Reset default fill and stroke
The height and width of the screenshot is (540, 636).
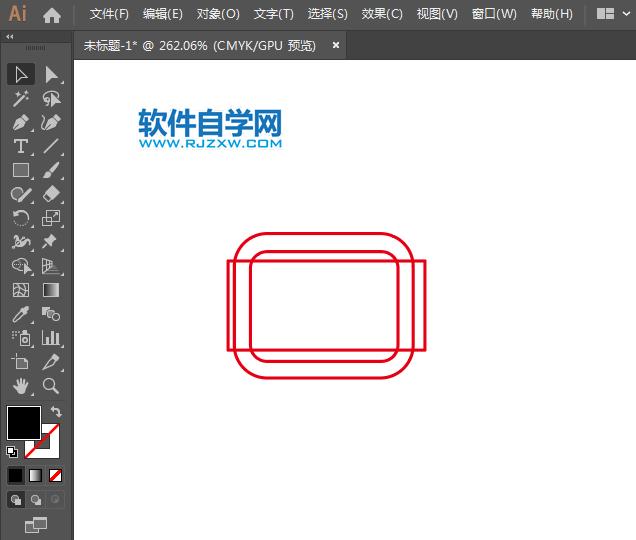pos(12,451)
